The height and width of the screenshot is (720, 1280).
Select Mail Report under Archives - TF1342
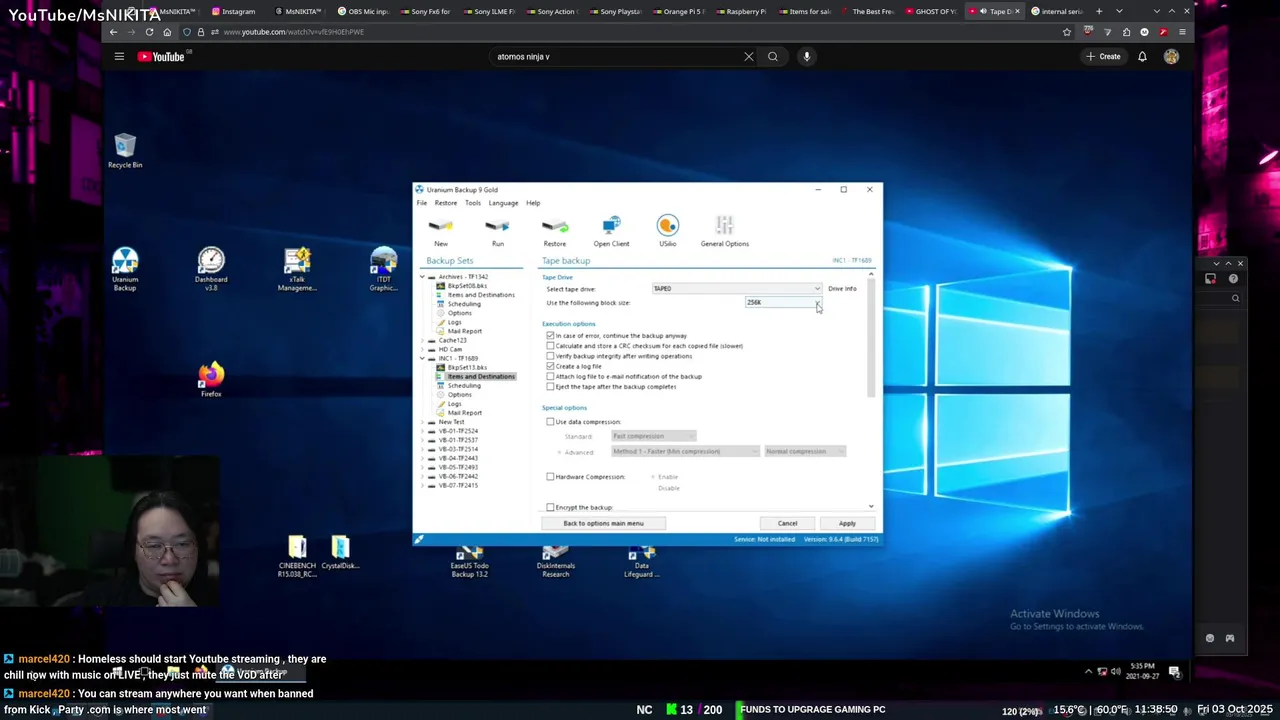[x=465, y=331]
